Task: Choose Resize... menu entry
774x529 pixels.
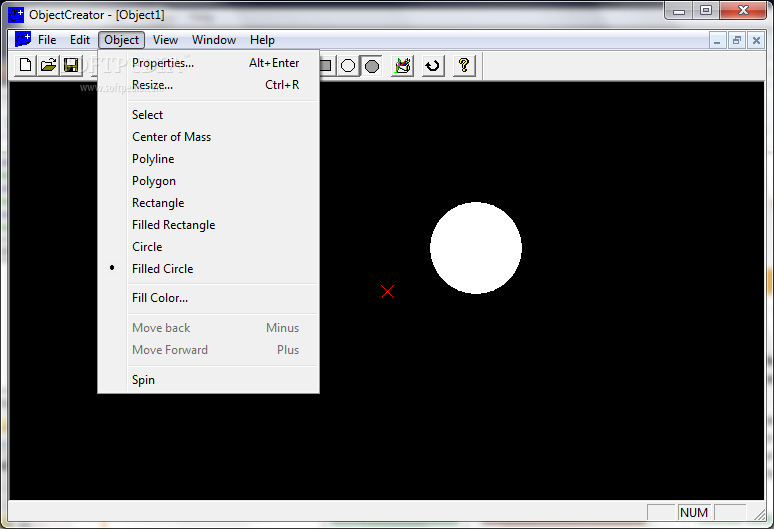Action: [x=208, y=85]
